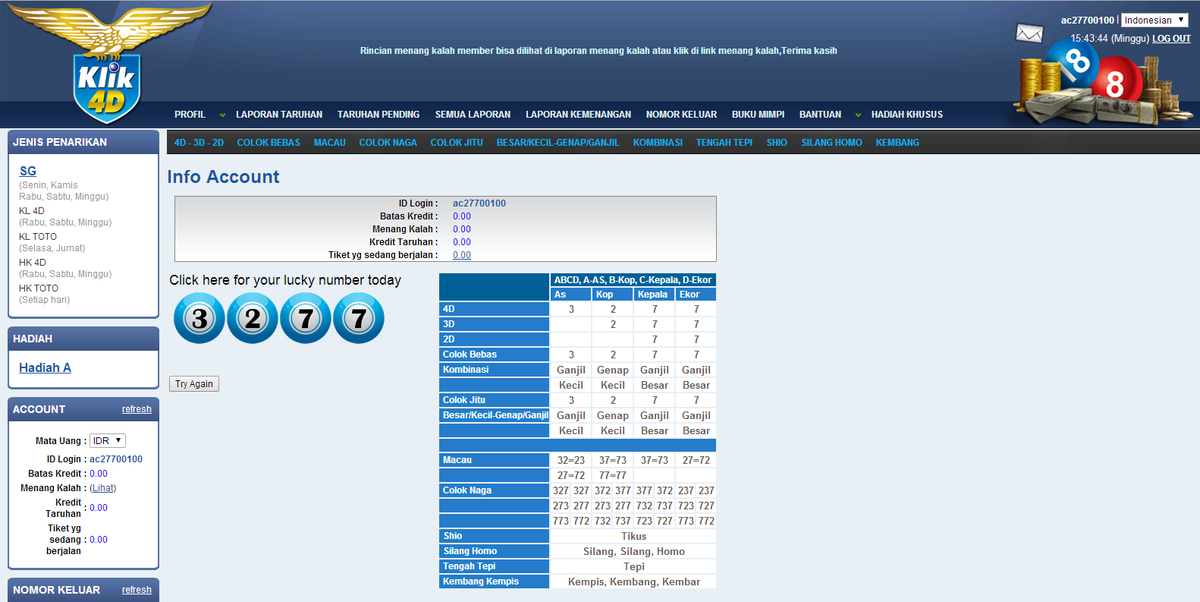Click the 'Kempis, Kembang, Kembar' cell

(x=634, y=581)
